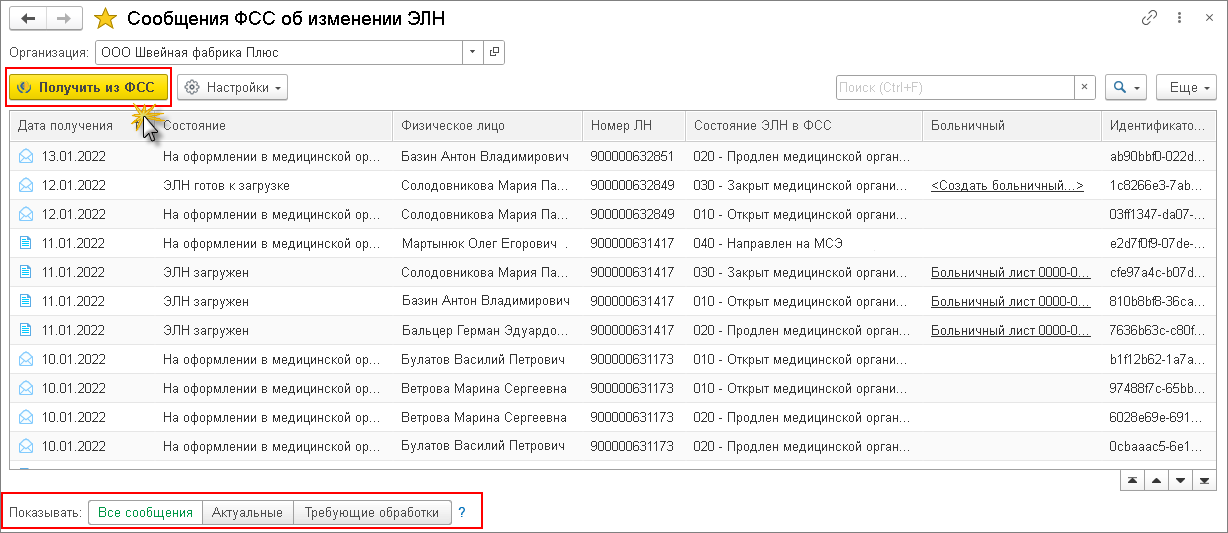Switch filter to Актуальные

tap(248, 513)
